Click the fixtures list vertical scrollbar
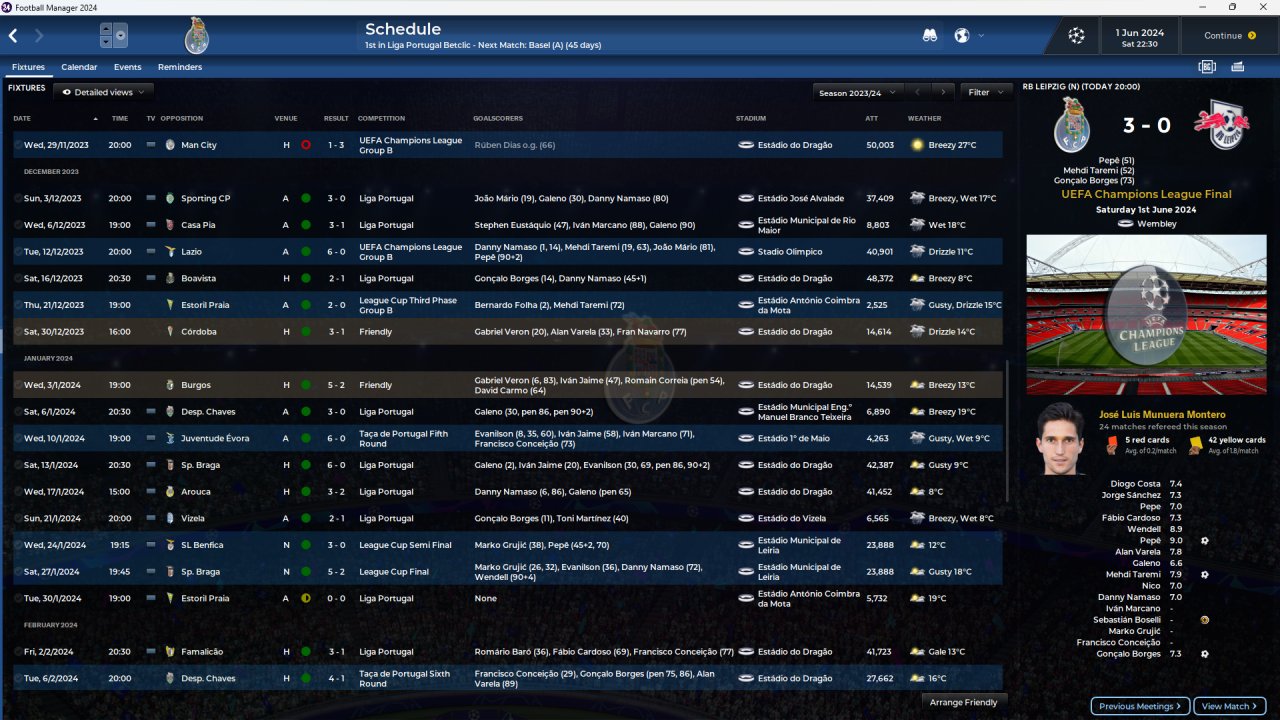Screen dimensions: 1280x720 pos(1007,430)
